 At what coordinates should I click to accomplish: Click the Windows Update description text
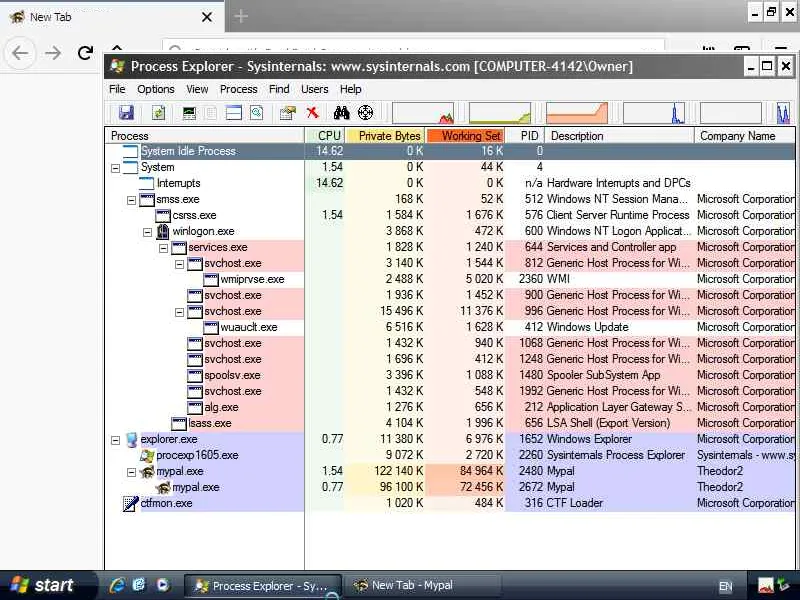click(587, 327)
